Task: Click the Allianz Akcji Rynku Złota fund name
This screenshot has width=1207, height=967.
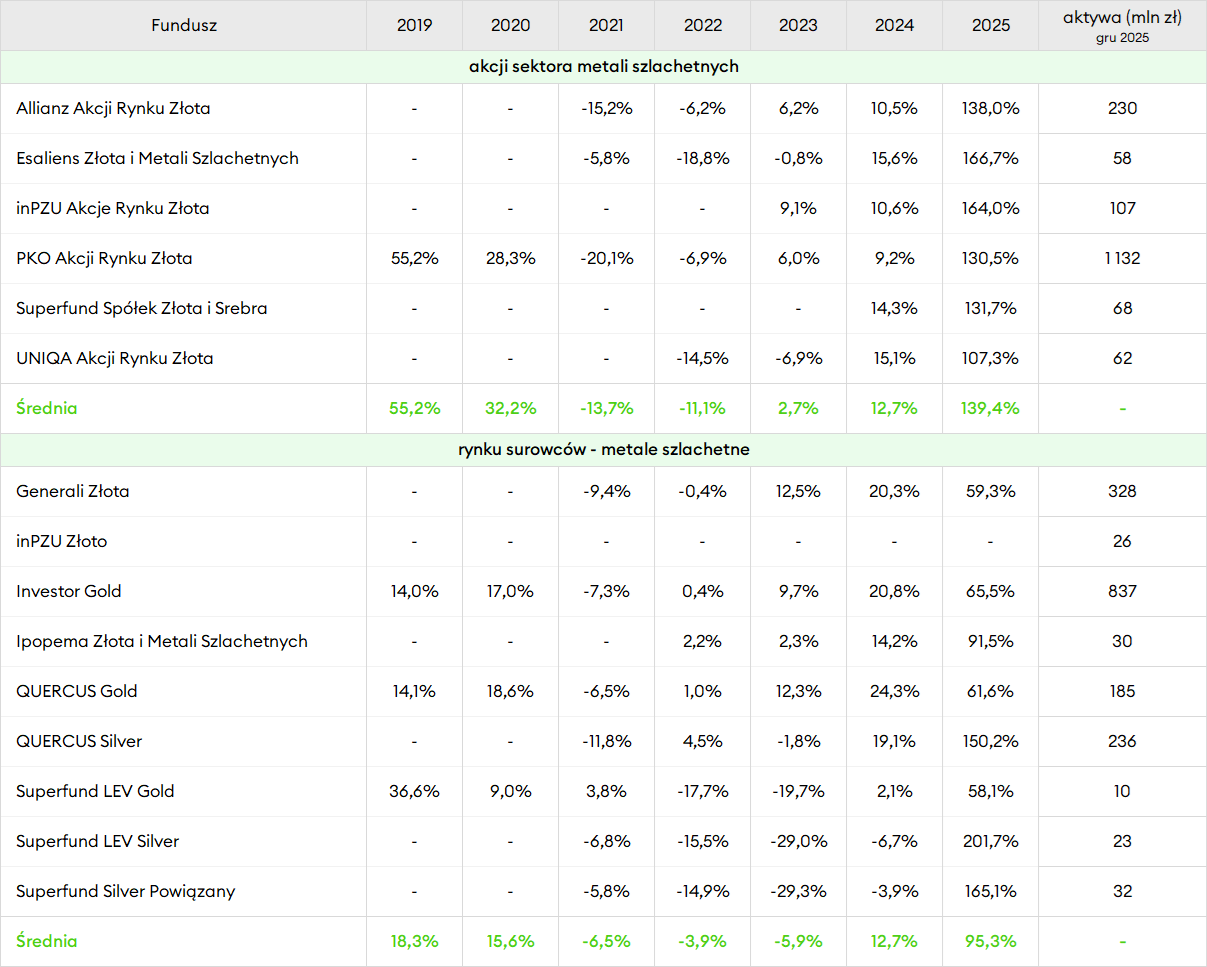Action: pos(113,108)
